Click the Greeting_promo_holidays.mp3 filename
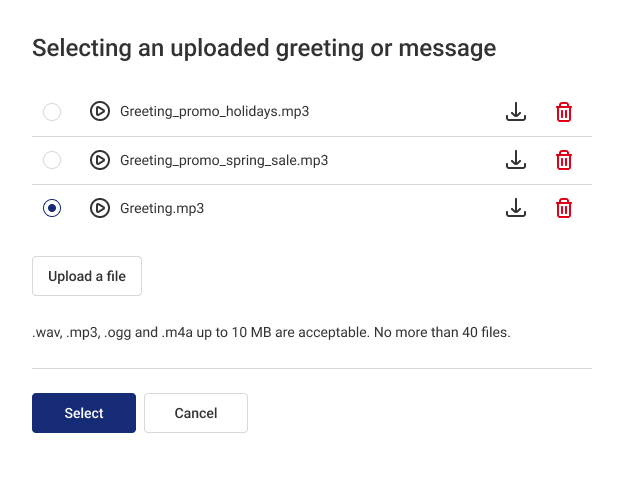 pos(214,111)
